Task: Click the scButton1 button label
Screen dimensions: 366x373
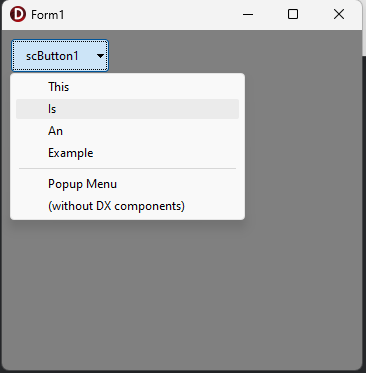Action: (x=52, y=56)
